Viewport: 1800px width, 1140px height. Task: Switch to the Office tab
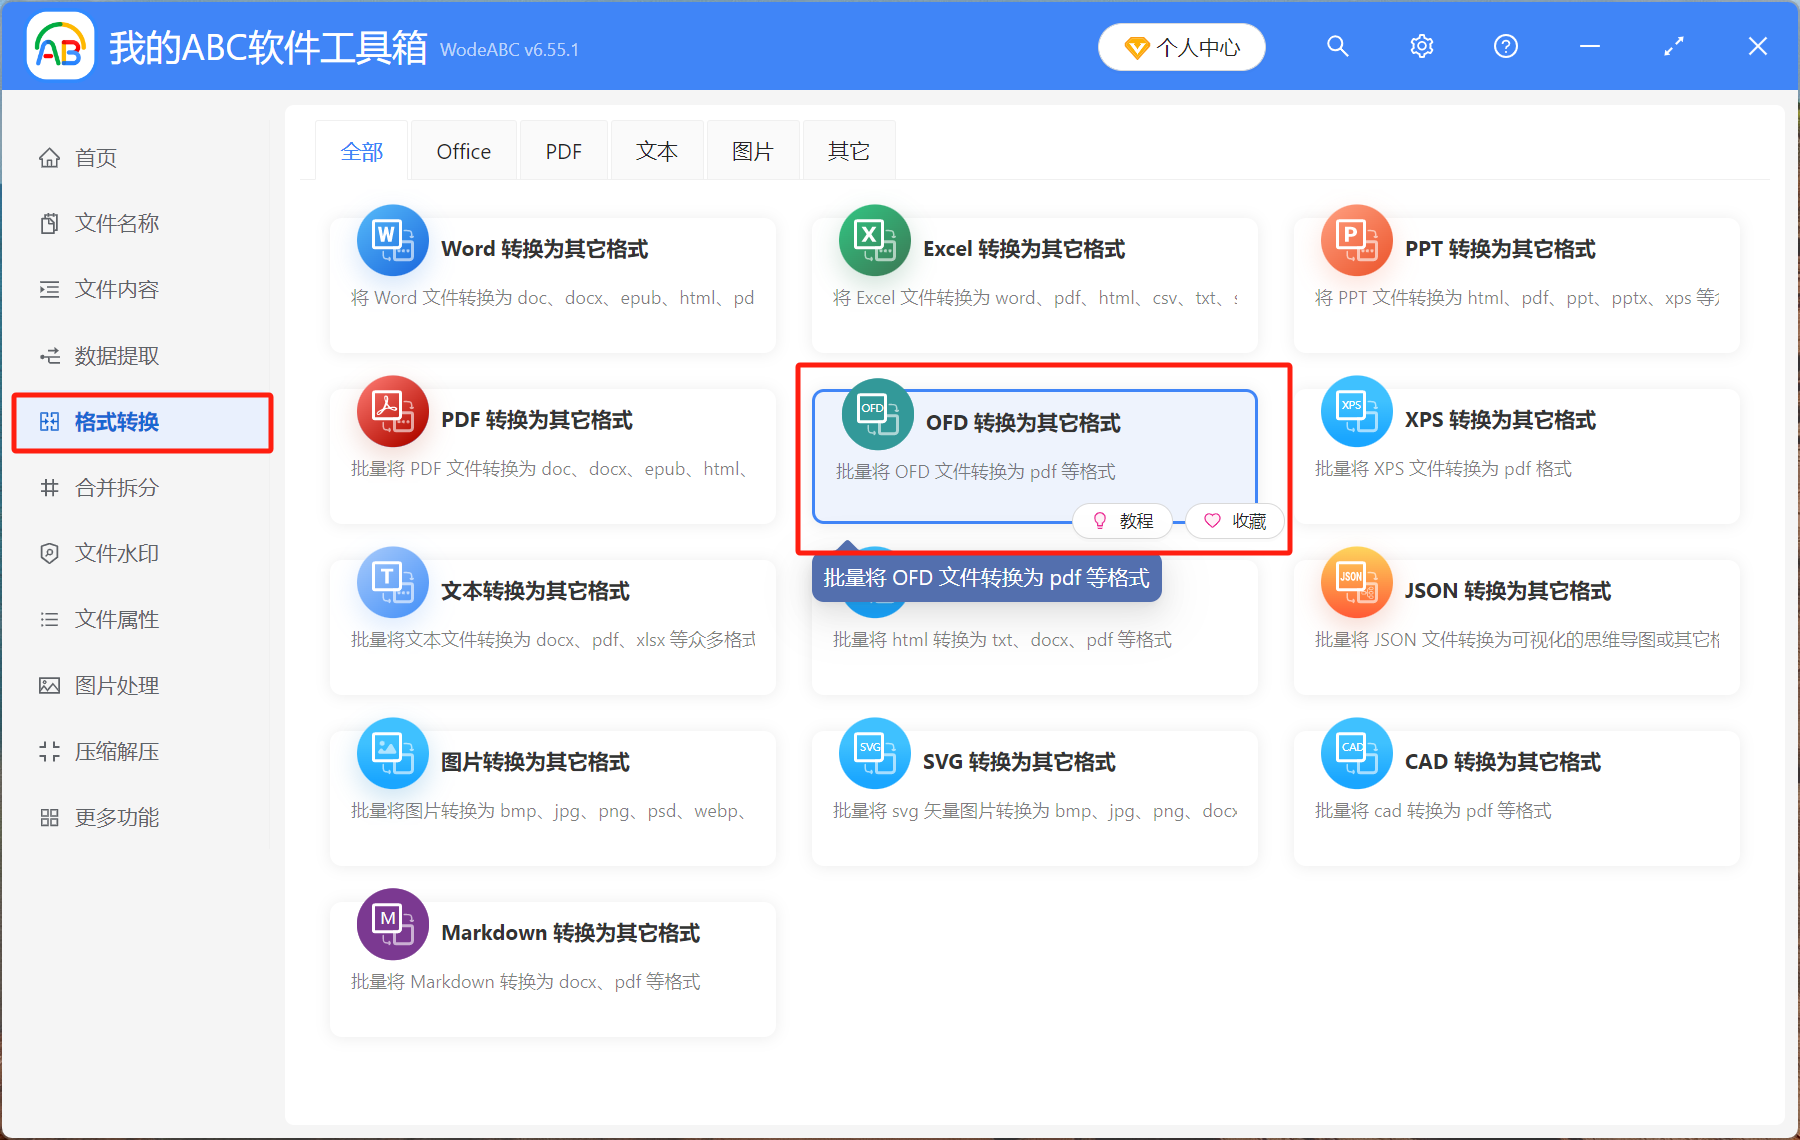point(463,150)
